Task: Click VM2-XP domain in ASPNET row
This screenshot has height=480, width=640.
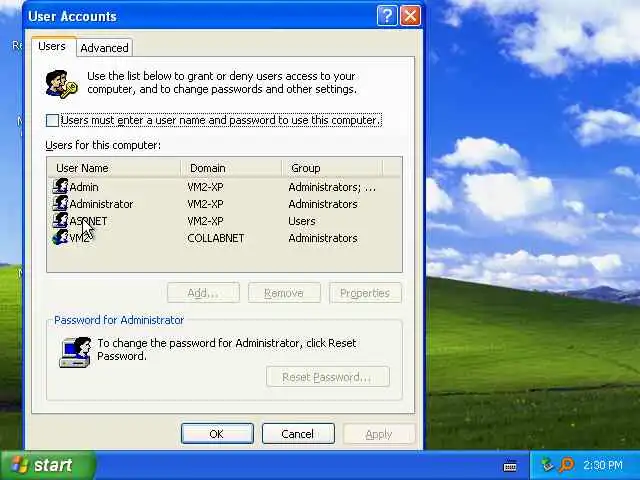Action: (205, 221)
